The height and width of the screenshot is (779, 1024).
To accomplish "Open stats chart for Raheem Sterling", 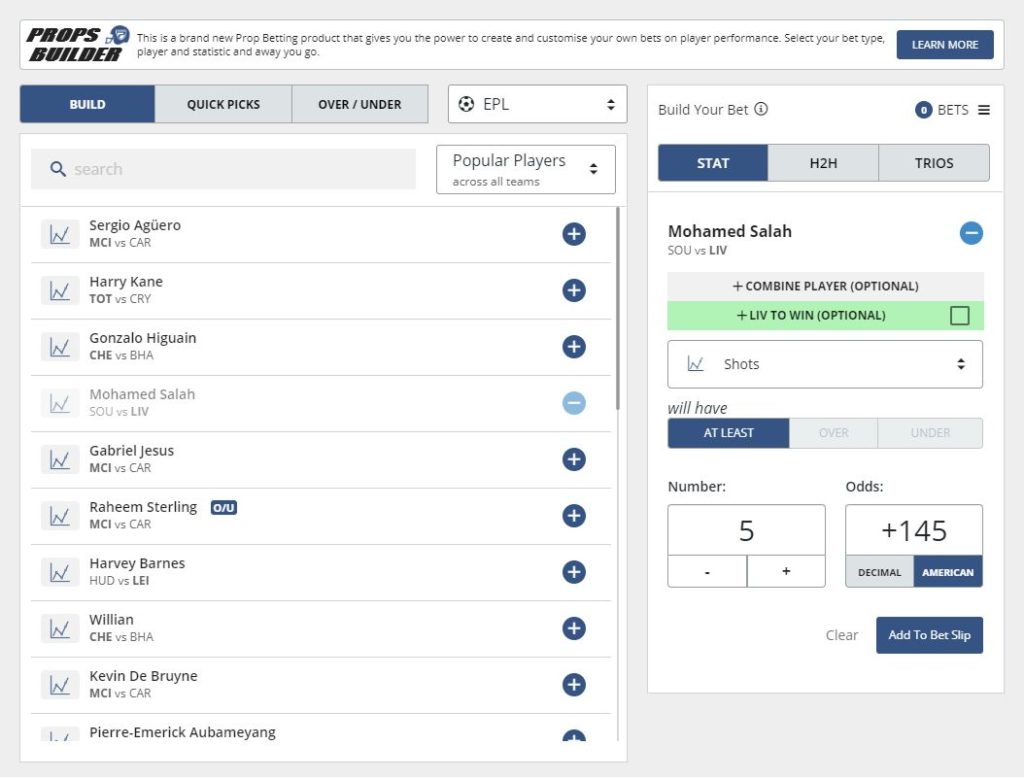I will tap(59, 516).
